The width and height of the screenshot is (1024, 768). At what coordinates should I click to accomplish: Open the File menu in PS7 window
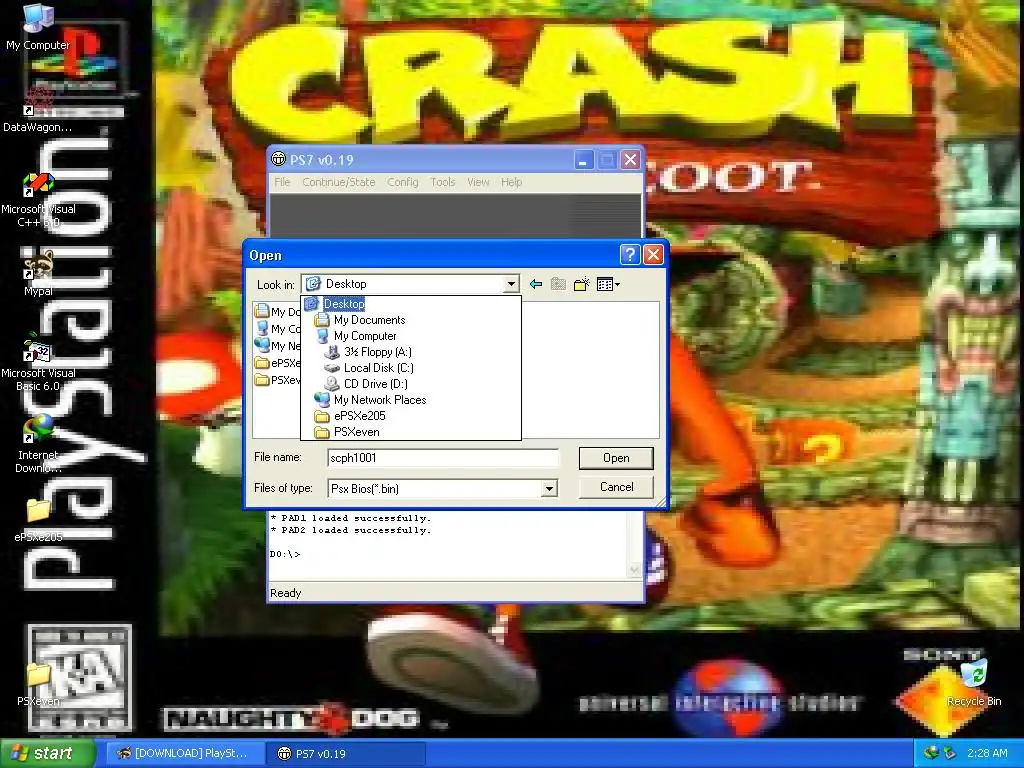click(x=282, y=182)
